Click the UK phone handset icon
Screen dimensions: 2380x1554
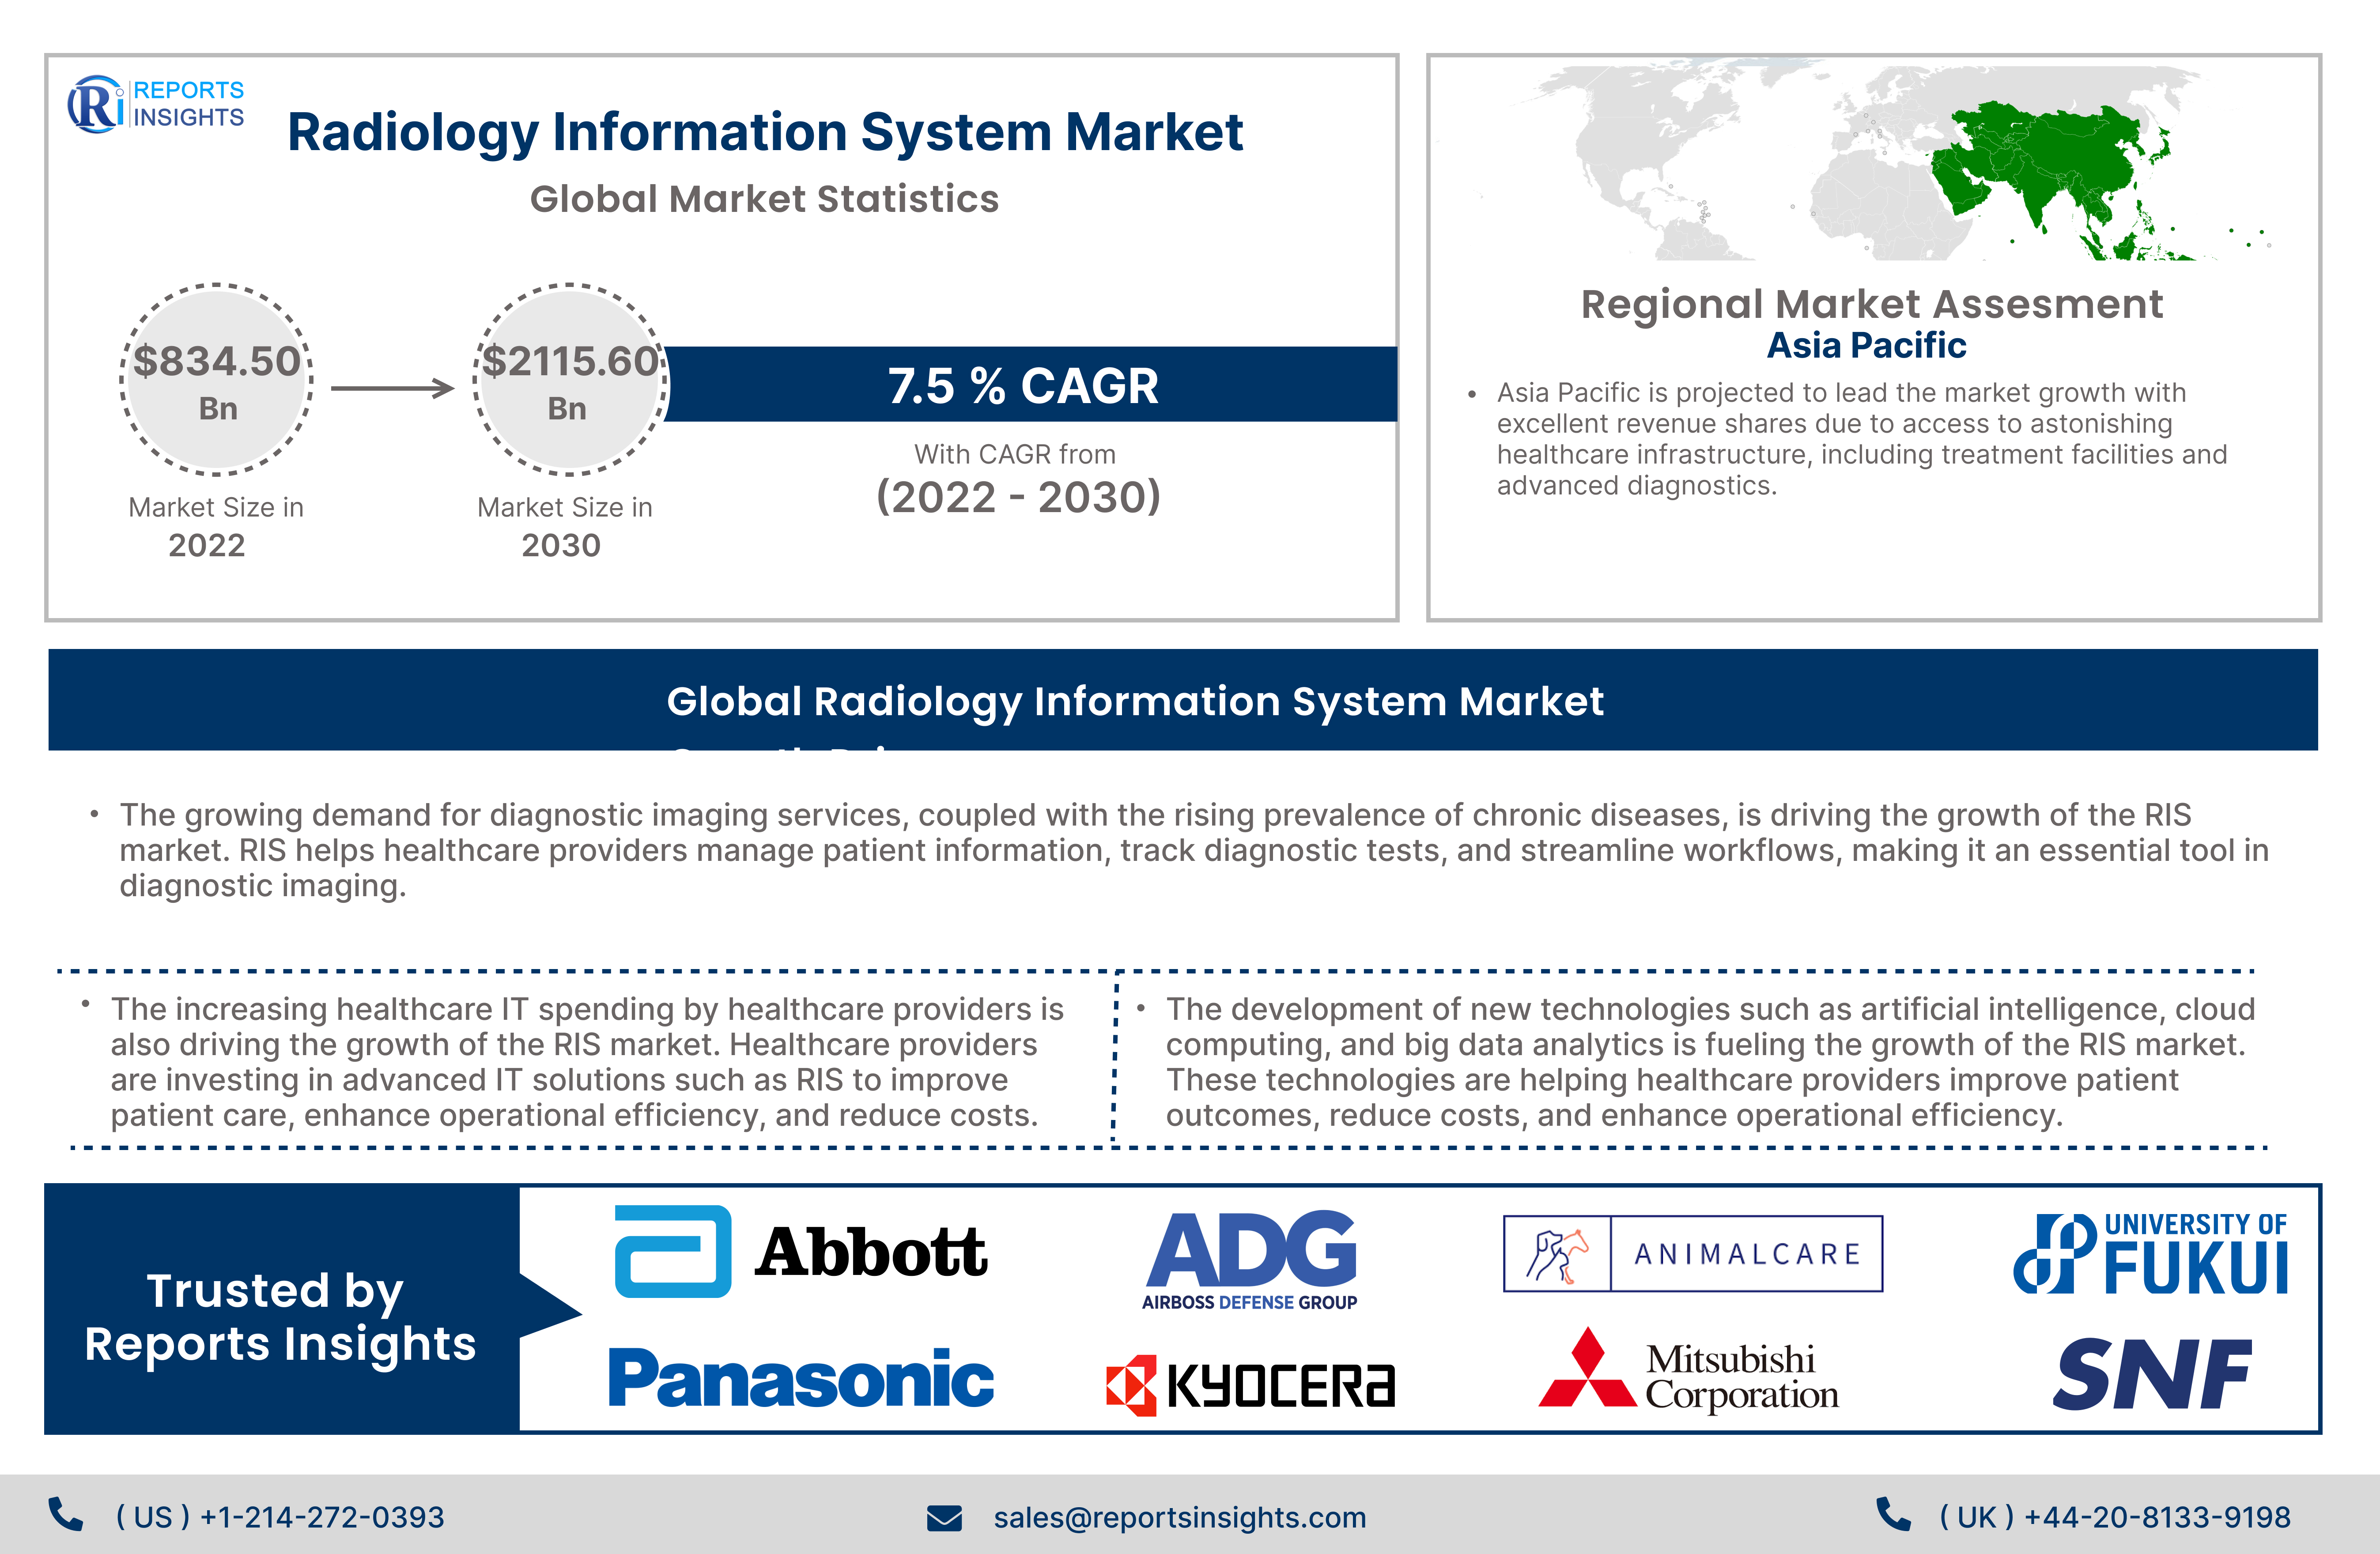click(x=1892, y=1515)
